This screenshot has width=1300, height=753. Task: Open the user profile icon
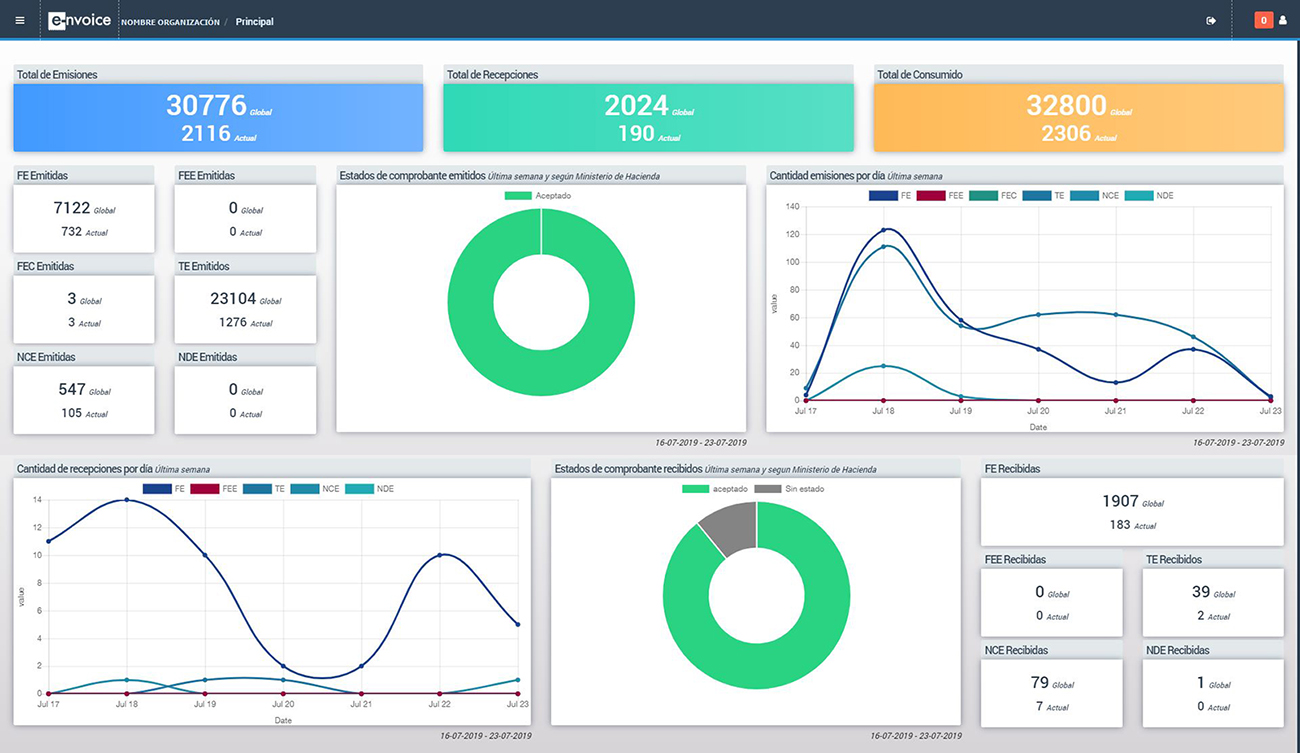coord(1283,21)
